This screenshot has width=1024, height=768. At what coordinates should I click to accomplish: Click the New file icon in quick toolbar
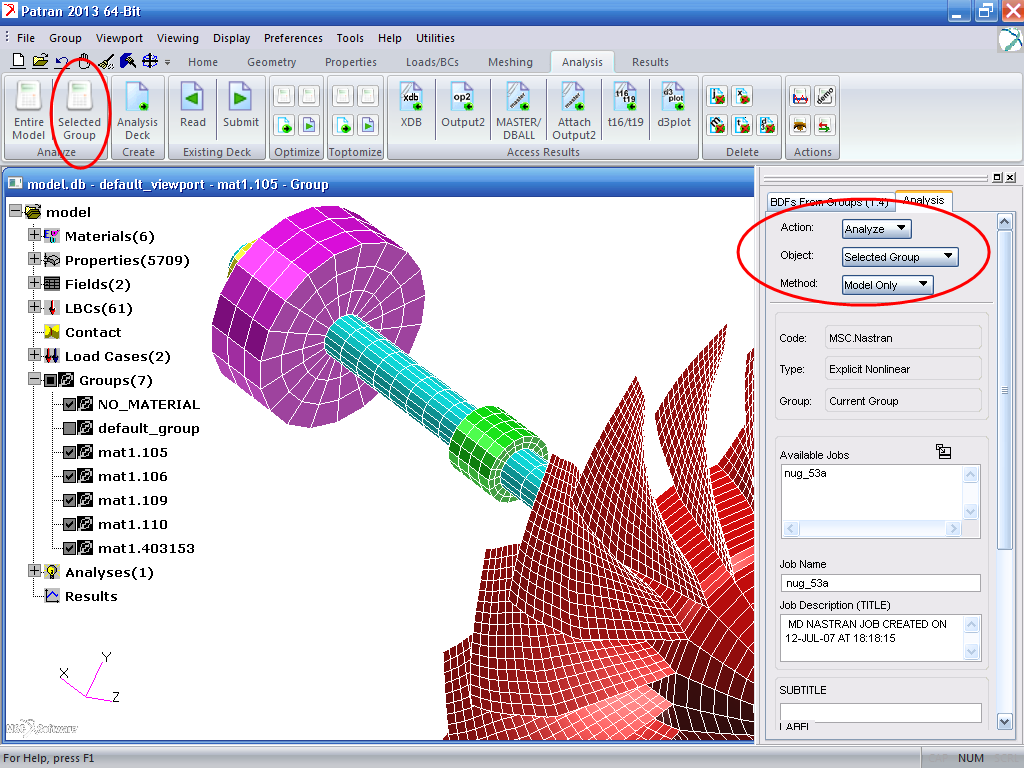[x=18, y=61]
